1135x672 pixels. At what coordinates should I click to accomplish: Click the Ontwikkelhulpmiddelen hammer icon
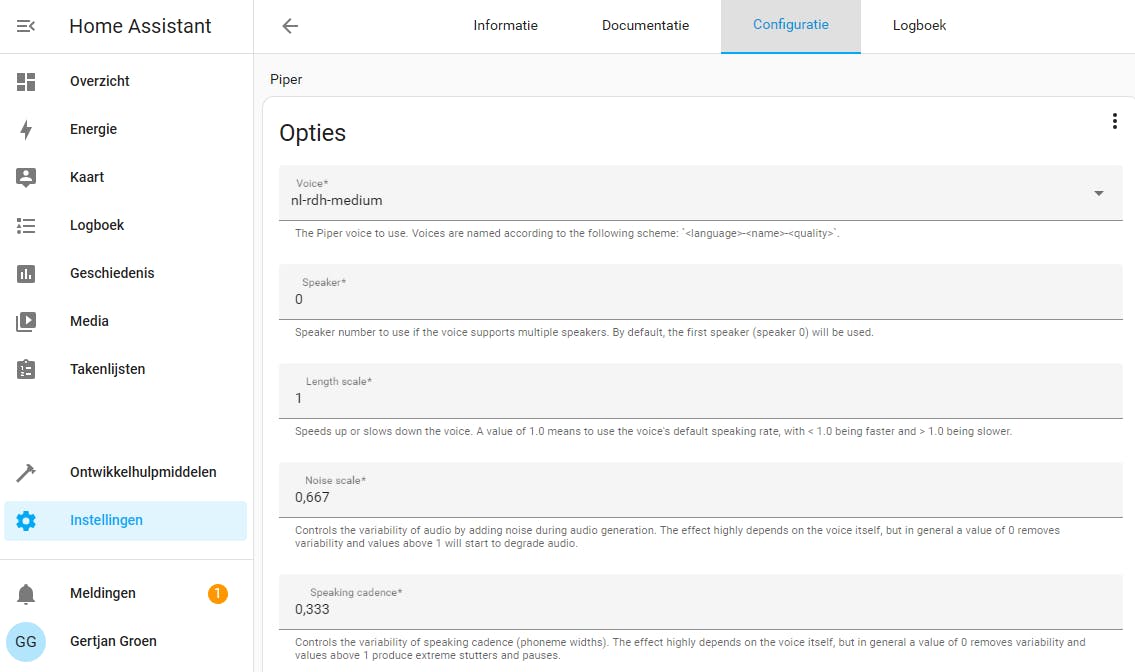(x=26, y=472)
